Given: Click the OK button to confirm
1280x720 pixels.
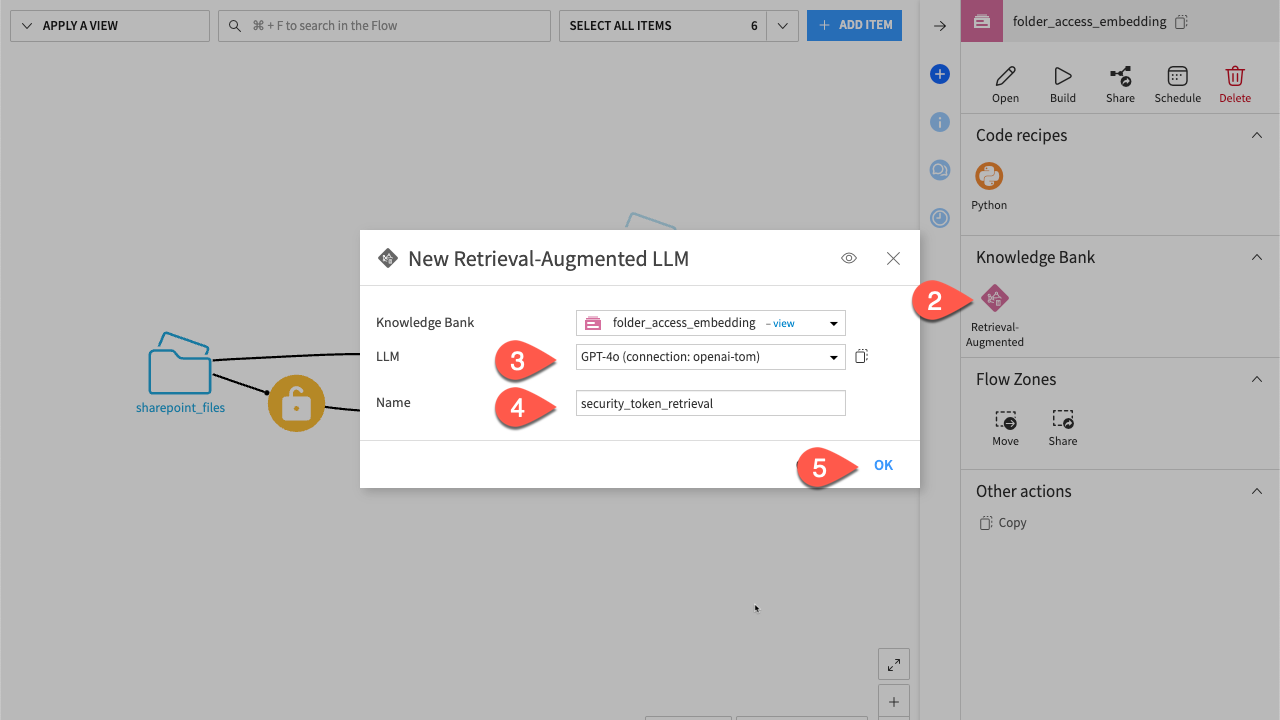Looking at the screenshot, I should pyautogui.click(x=883, y=464).
